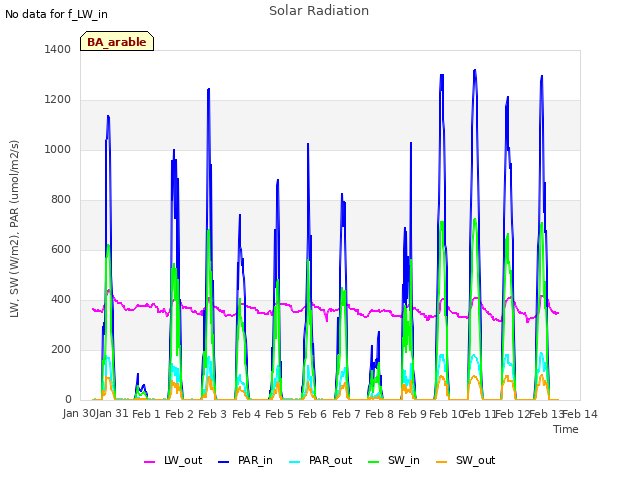Click the LW_out legend label
640x480 pixels.
[x=183, y=460]
